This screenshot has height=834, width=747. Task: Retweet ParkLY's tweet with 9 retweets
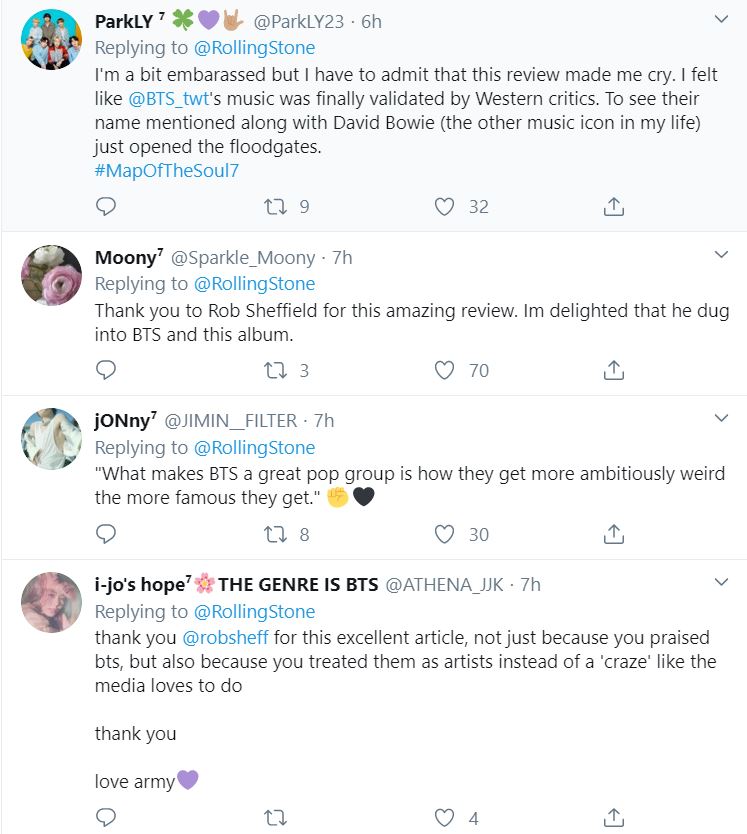[x=275, y=207]
